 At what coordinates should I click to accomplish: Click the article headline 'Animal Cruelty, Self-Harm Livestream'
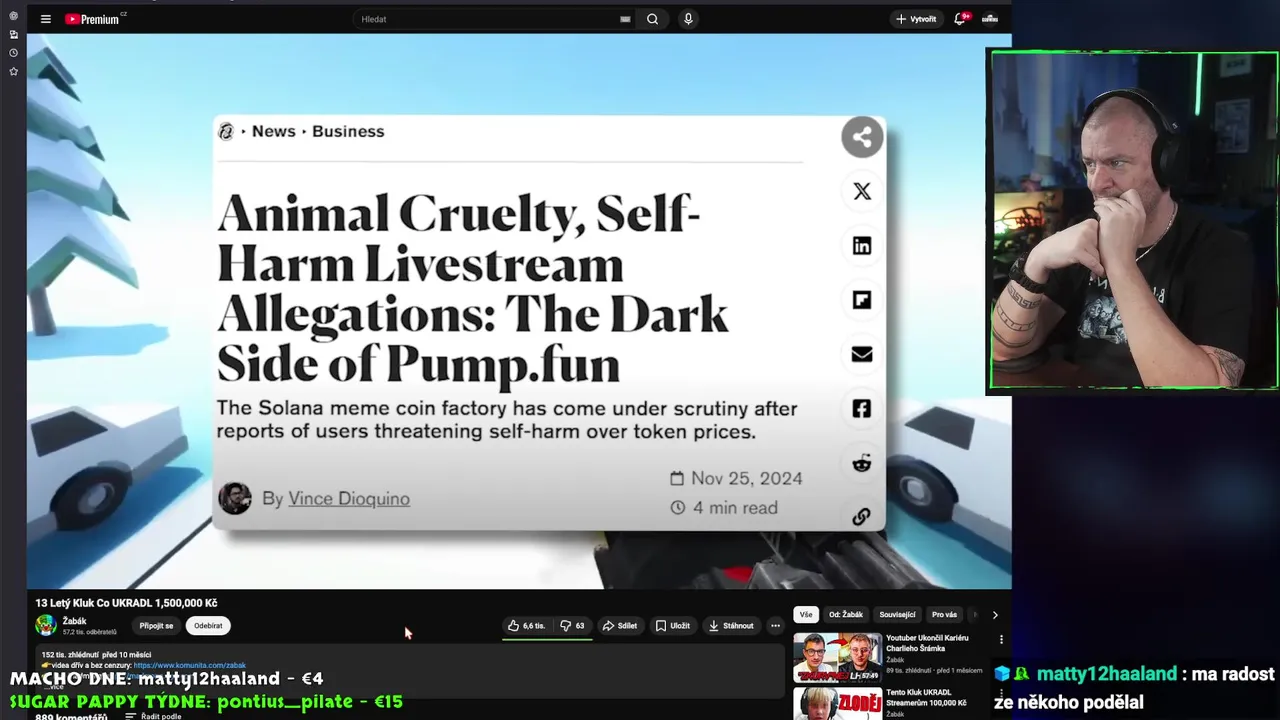tap(473, 288)
